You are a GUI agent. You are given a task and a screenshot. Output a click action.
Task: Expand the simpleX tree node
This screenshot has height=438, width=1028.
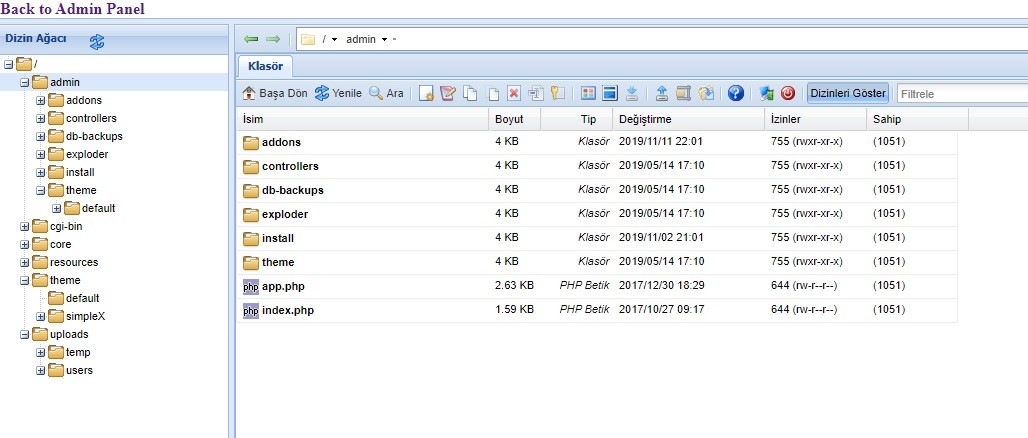coord(41,316)
